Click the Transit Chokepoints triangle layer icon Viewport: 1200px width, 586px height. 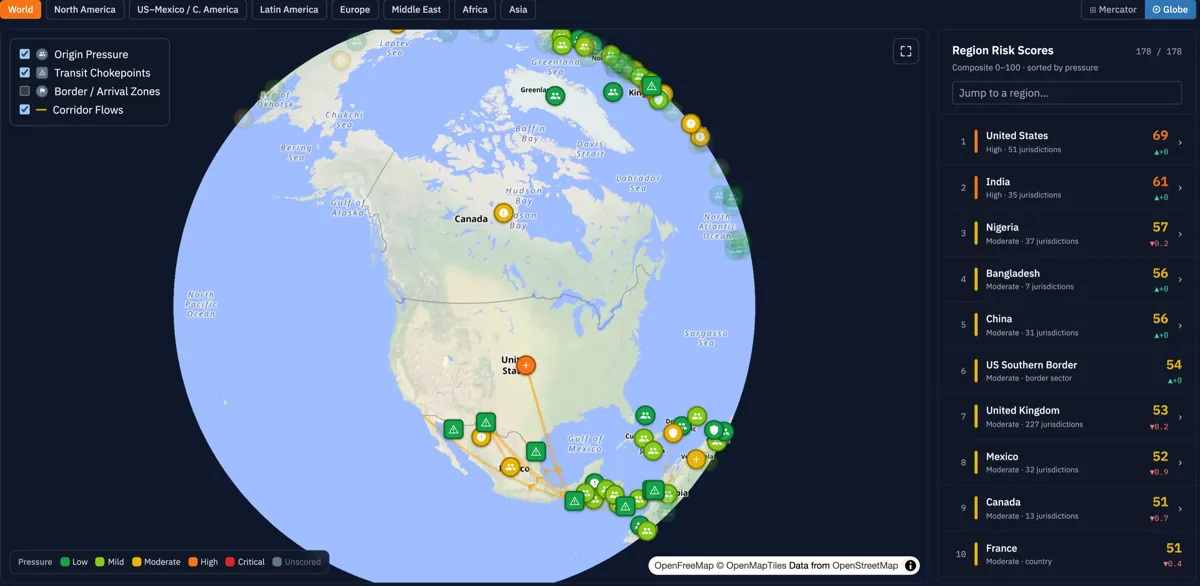pyautogui.click(x=42, y=73)
